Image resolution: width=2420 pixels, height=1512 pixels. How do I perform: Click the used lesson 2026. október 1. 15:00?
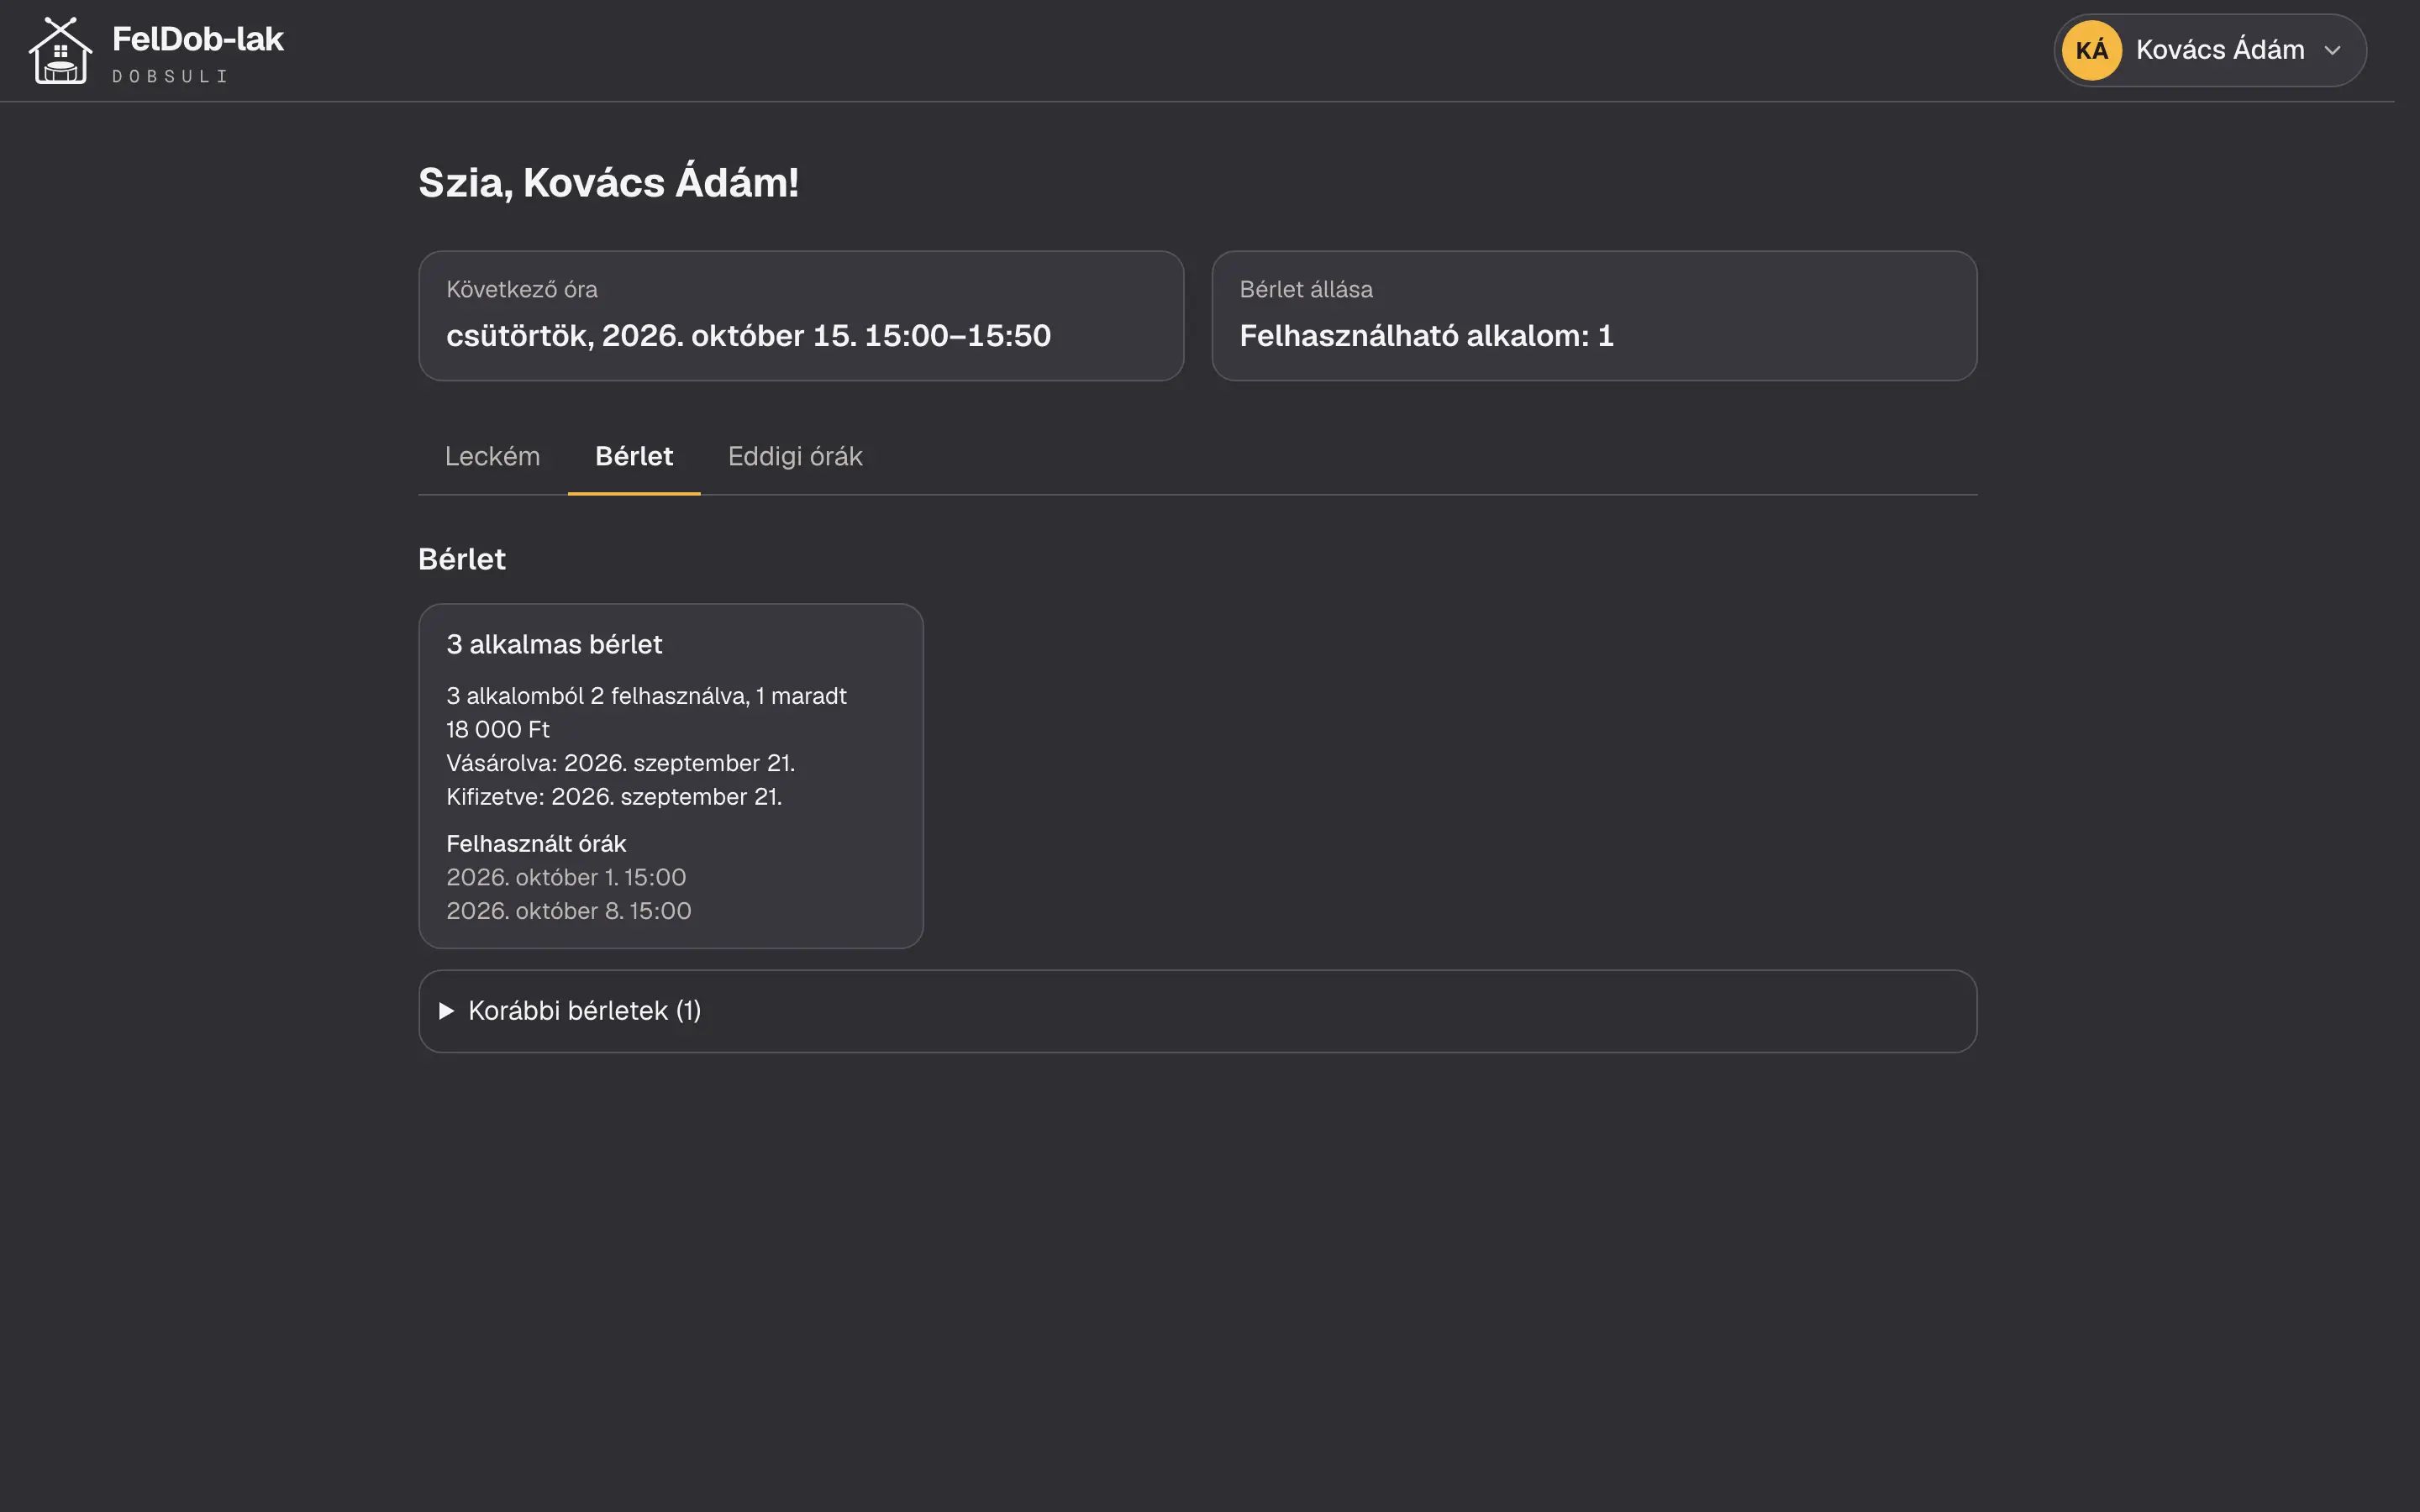tap(566, 878)
